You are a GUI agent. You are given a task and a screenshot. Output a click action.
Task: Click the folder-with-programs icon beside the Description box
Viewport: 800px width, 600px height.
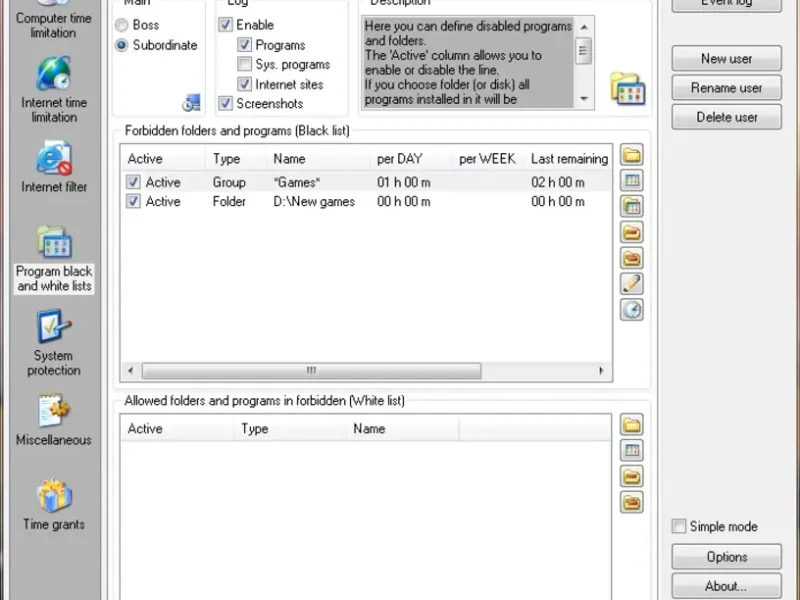click(x=628, y=89)
